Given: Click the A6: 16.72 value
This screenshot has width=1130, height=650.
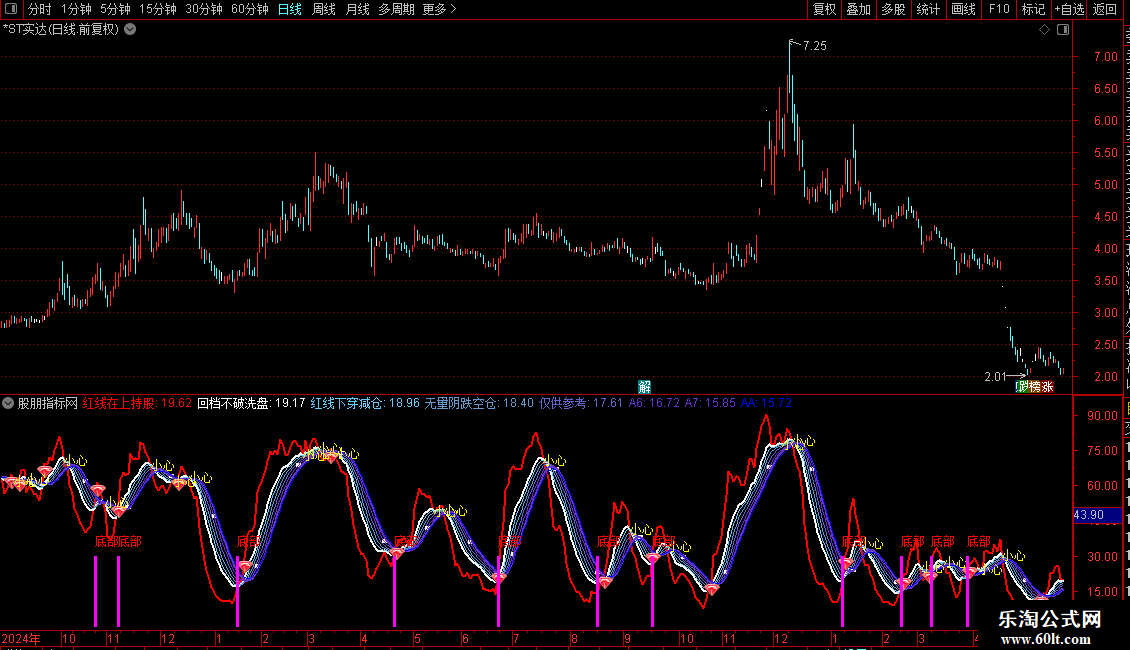Looking at the screenshot, I should pyautogui.click(x=654, y=404).
